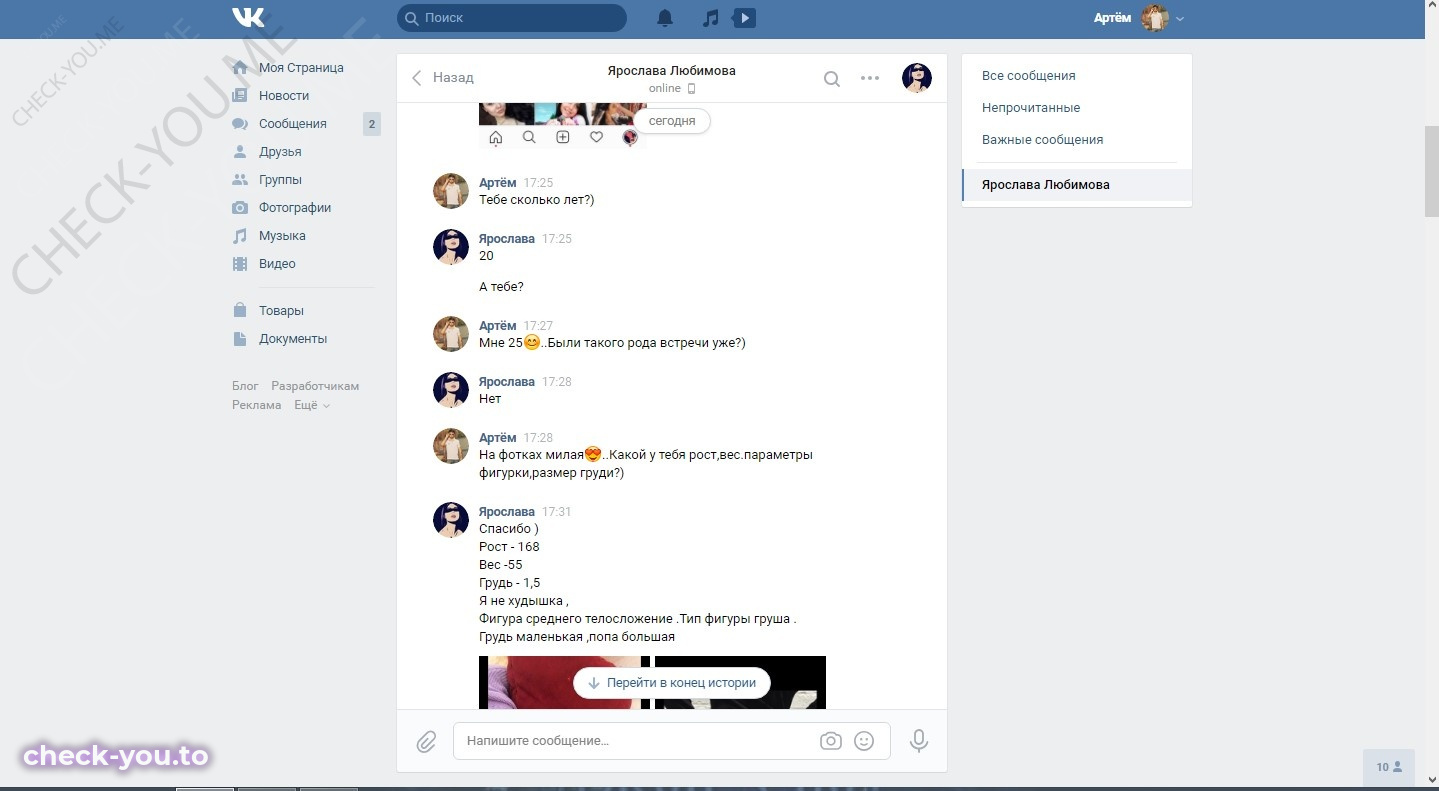
Task: Go back with the Назад button
Action: pyautogui.click(x=443, y=77)
